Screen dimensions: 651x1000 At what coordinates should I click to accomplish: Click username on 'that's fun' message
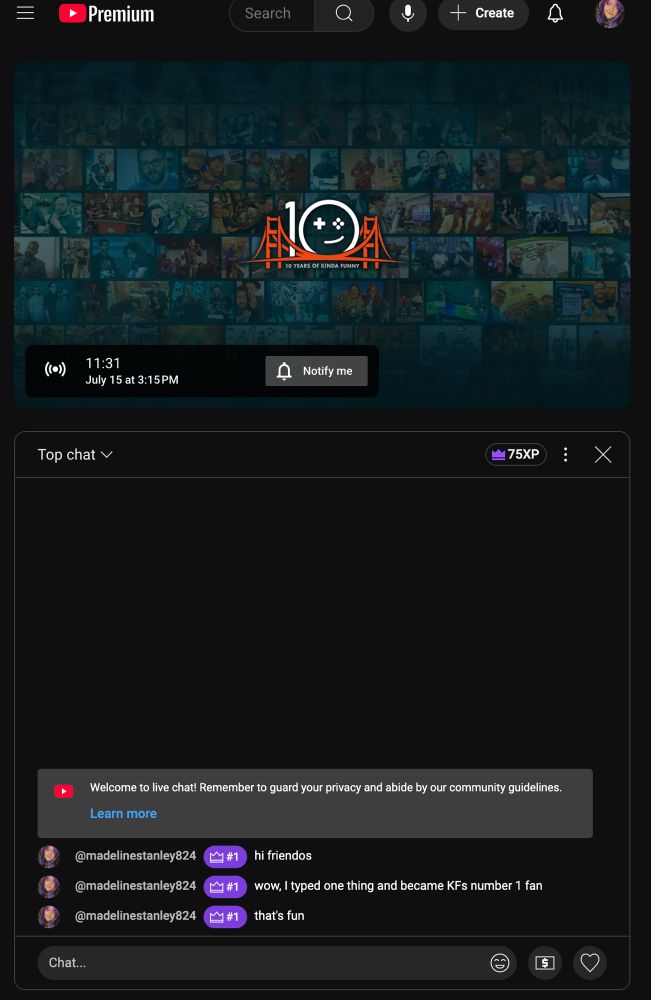click(136, 916)
